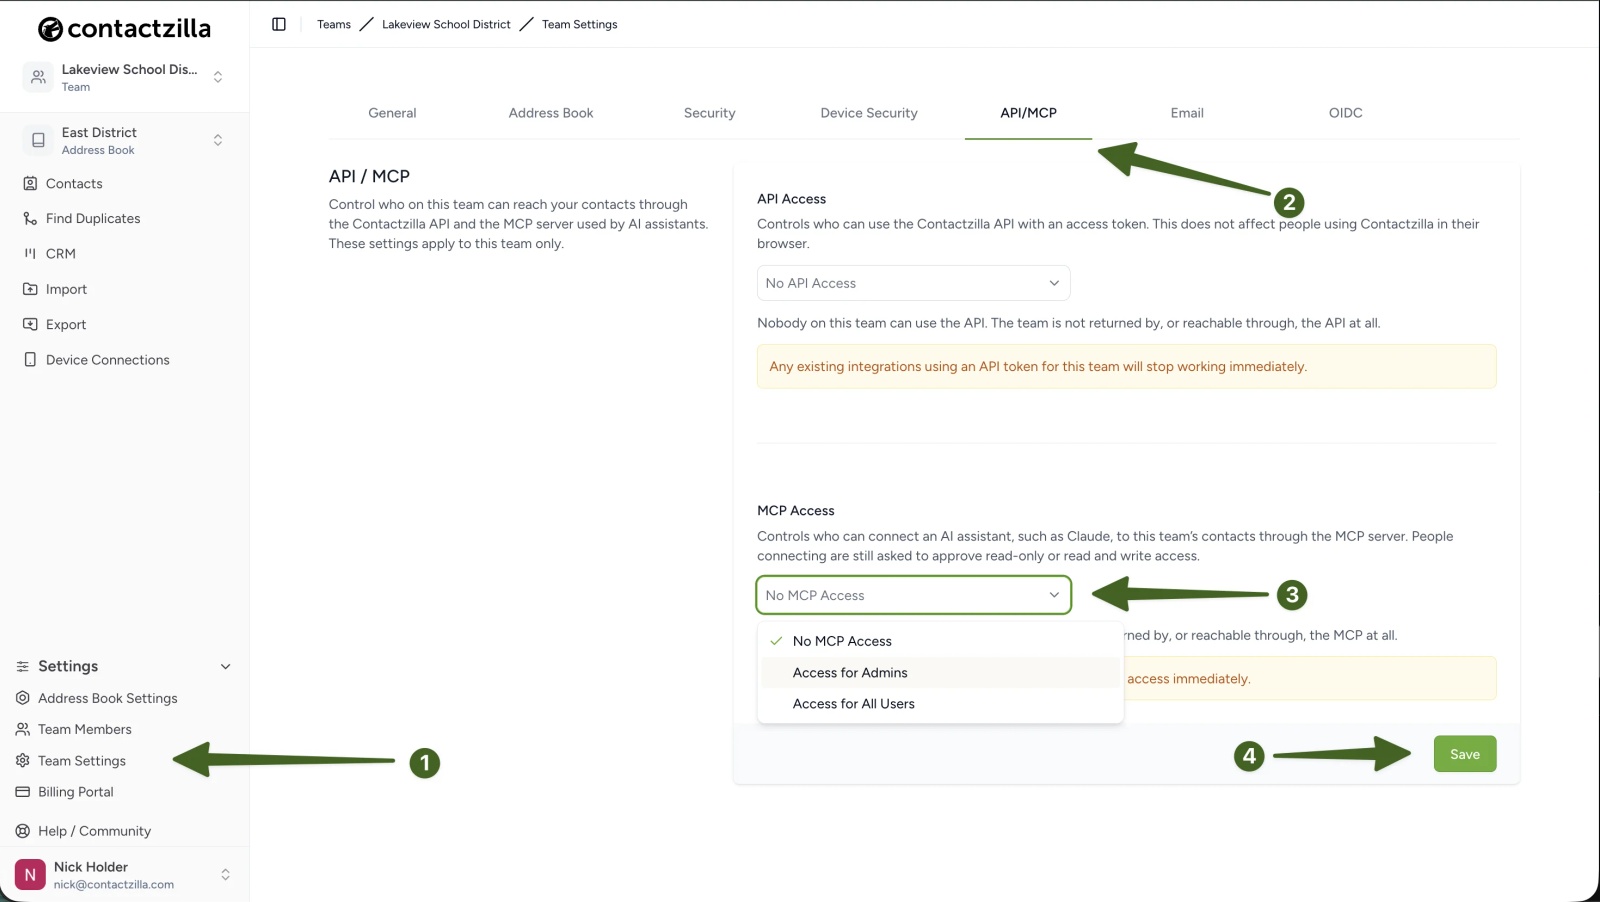Click the Import icon
Image resolution: width=1600 pixels, height=902 pixels.
(x=30, y=289)
